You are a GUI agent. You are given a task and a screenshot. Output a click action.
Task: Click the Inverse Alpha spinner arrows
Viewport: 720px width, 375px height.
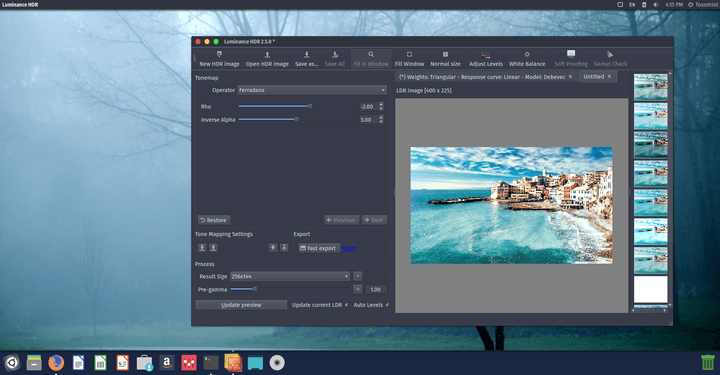tap(381, 120)
